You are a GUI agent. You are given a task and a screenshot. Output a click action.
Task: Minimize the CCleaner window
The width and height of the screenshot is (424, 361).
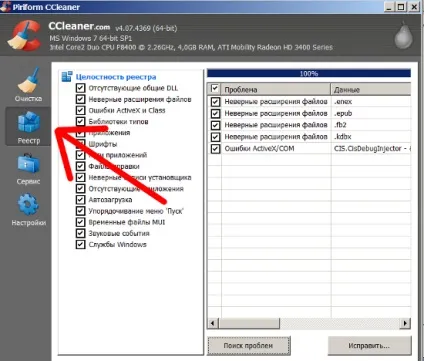[x=389, y=7]
